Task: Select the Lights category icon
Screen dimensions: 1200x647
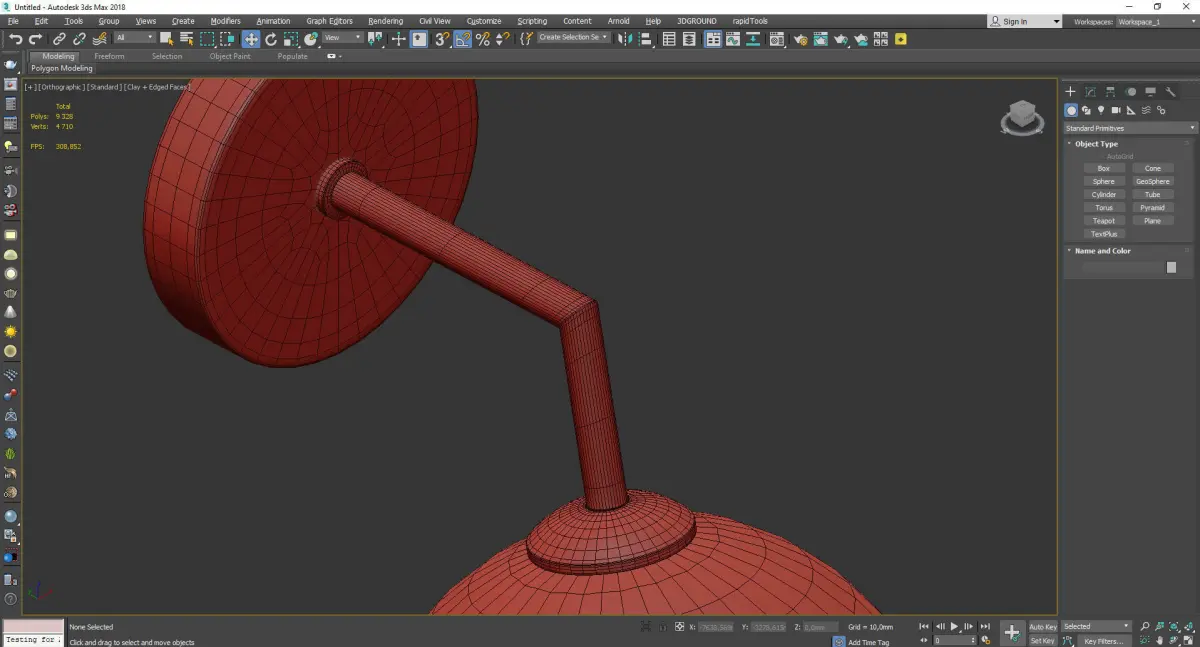Action: [1101, 110]
